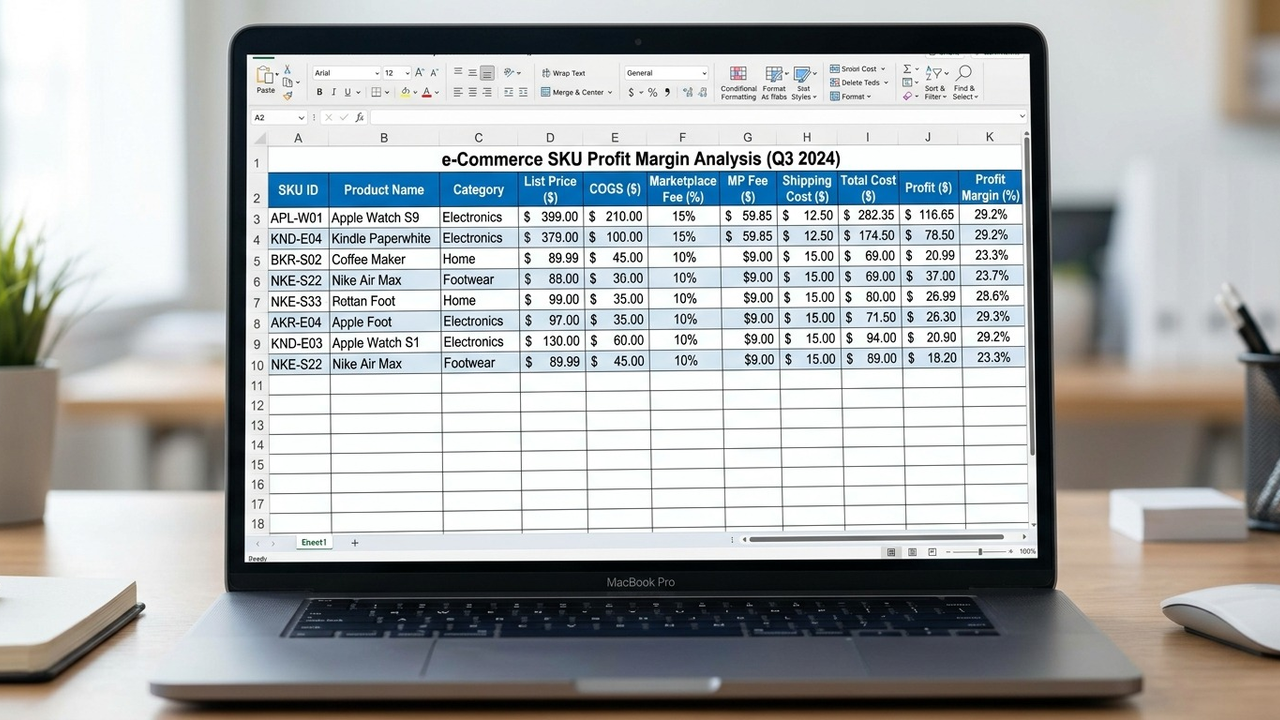
Task: Set vertical alignment to middle
Action: point(472,72)
